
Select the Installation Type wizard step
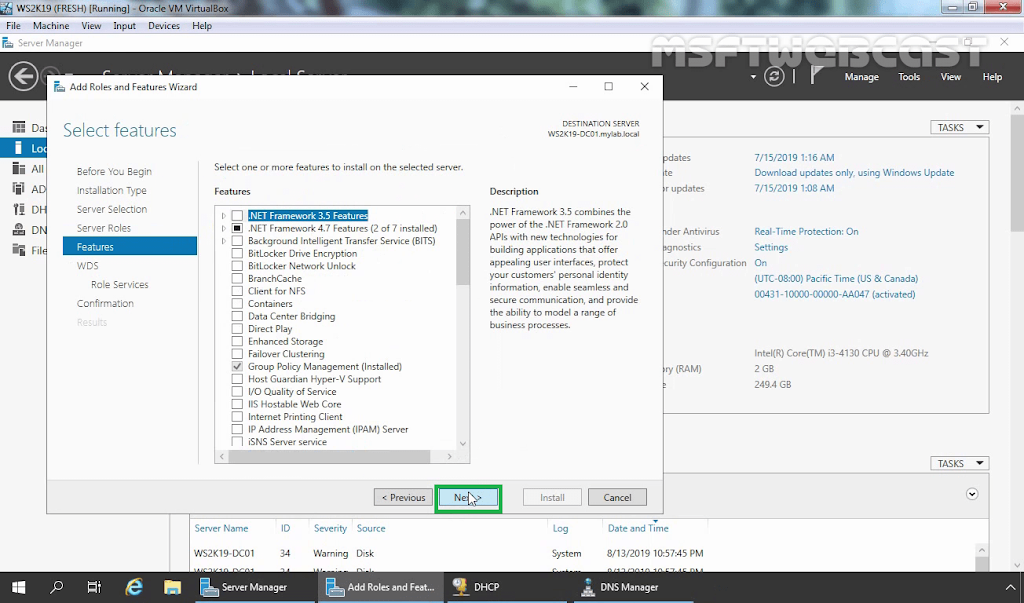pyautogui.click(x=112, y=190)
